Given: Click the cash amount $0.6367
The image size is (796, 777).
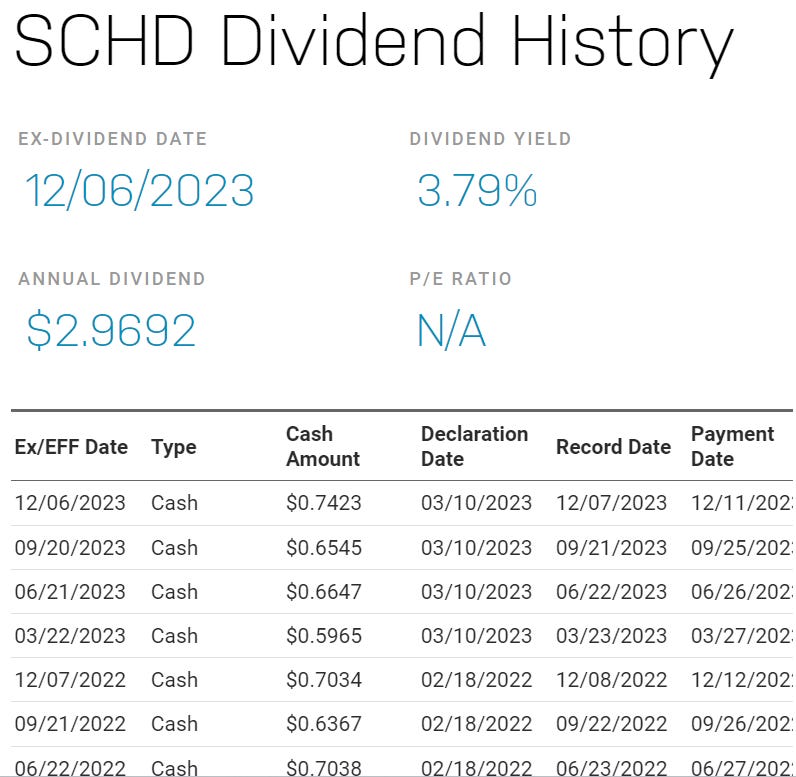Looking at the screenshot, I should coord(324,724).
